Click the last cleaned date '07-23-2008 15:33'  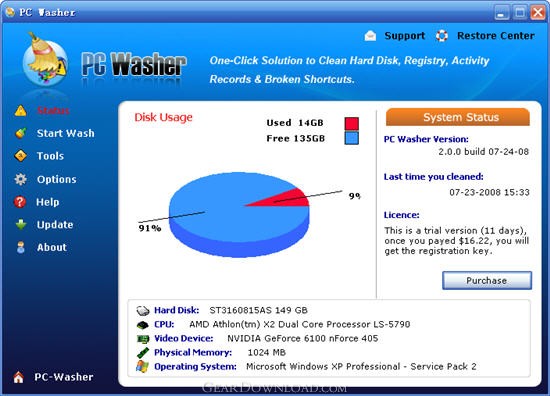[x=489, y=192]
